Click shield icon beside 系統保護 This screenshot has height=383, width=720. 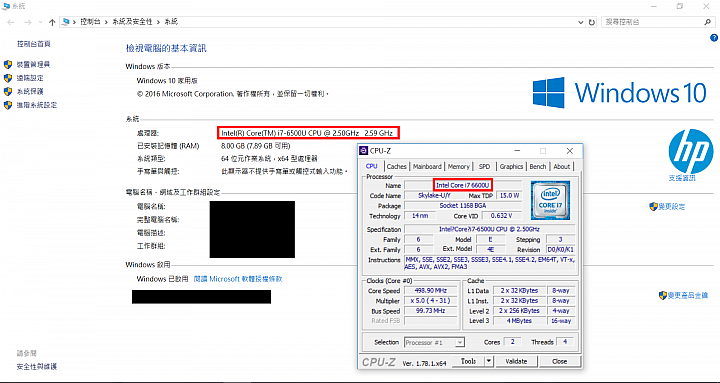[x=8, y=91]
